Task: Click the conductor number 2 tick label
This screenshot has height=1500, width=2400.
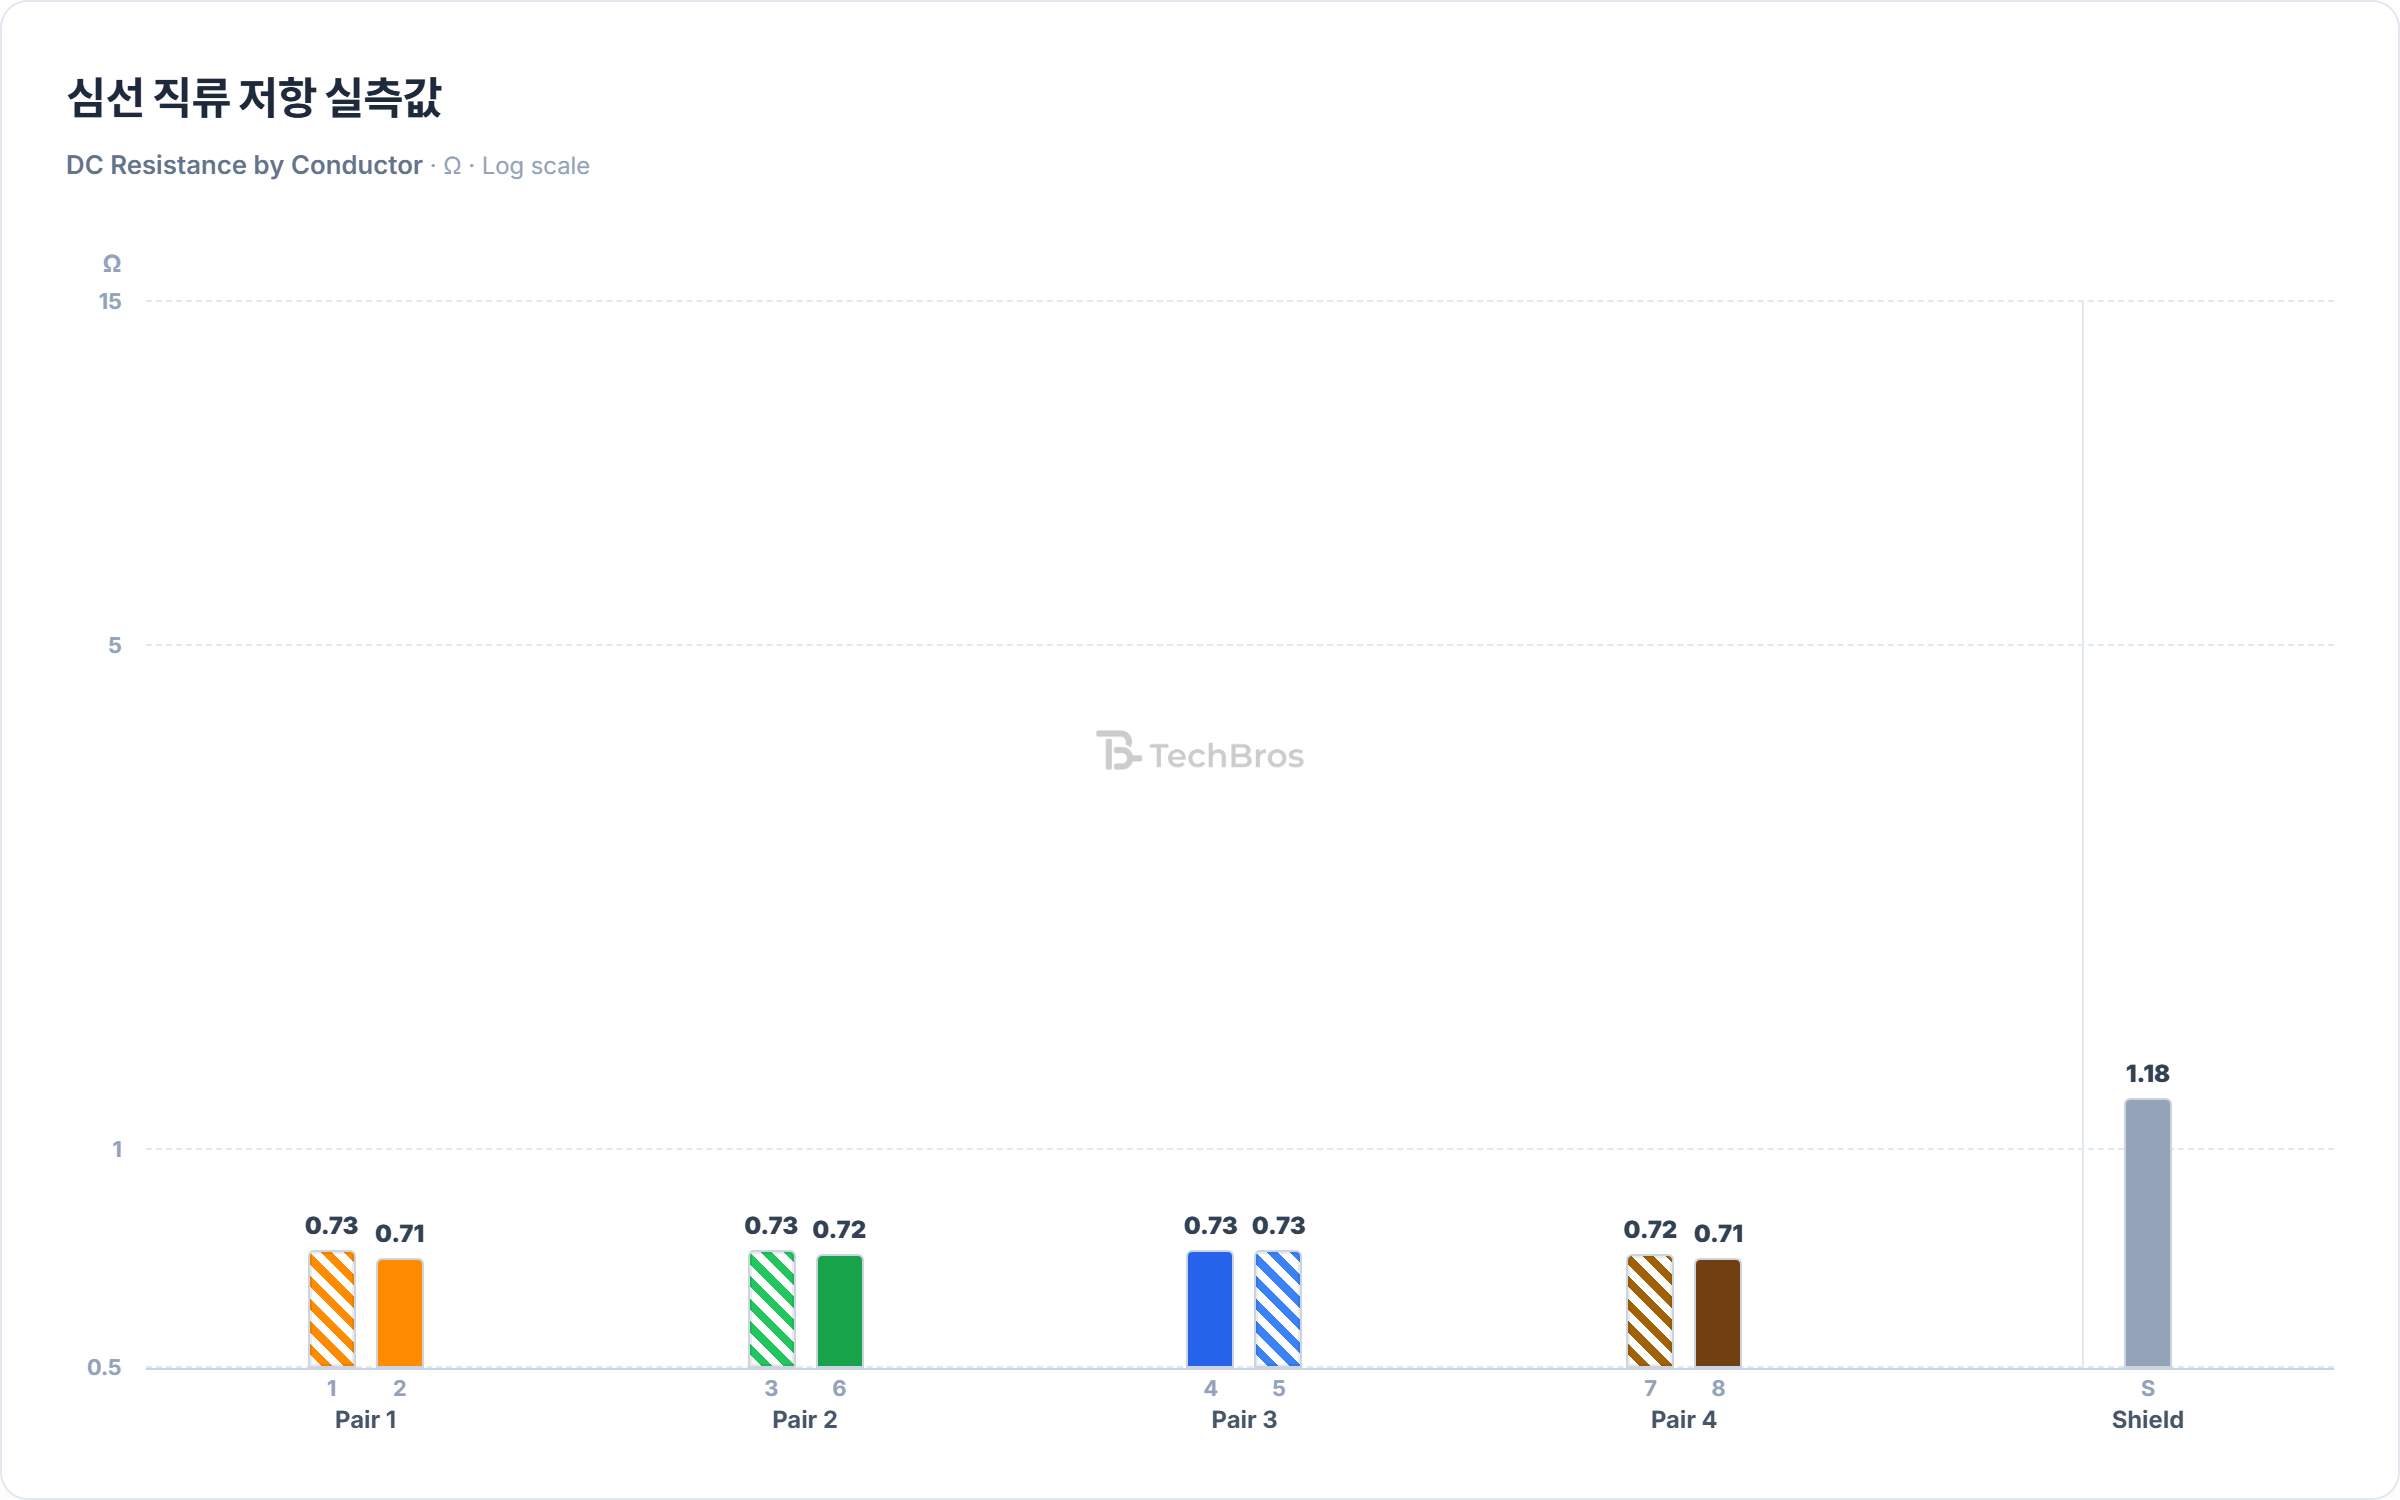Action: point(400,1389)
